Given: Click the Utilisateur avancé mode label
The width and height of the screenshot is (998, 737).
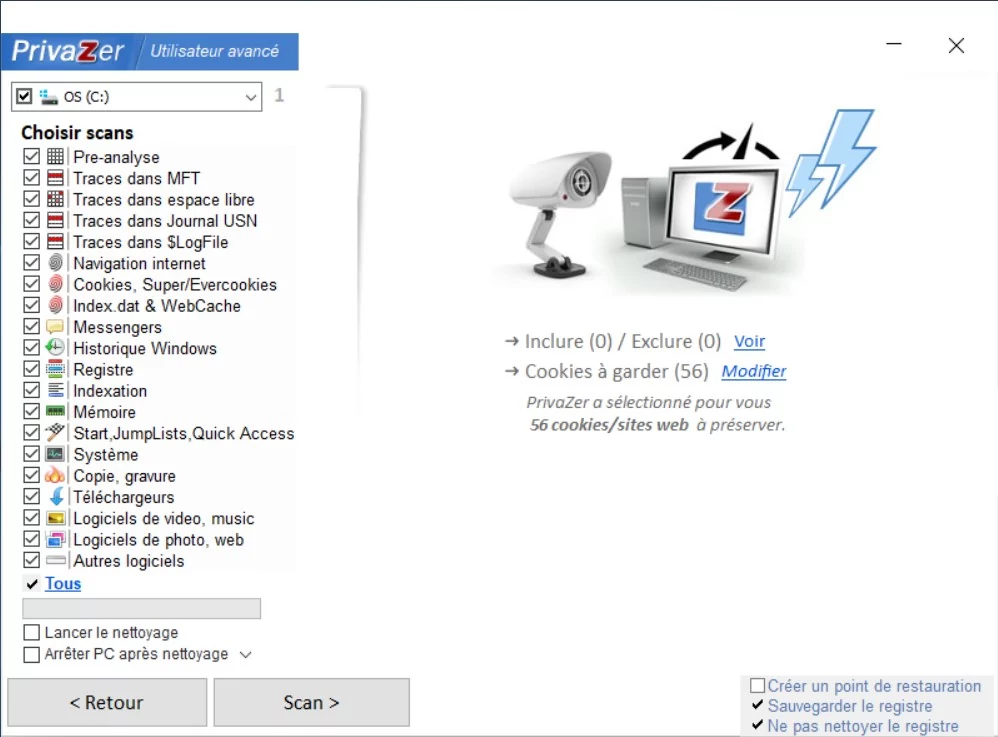Looking at the screenshot, I should click(214, 52).
